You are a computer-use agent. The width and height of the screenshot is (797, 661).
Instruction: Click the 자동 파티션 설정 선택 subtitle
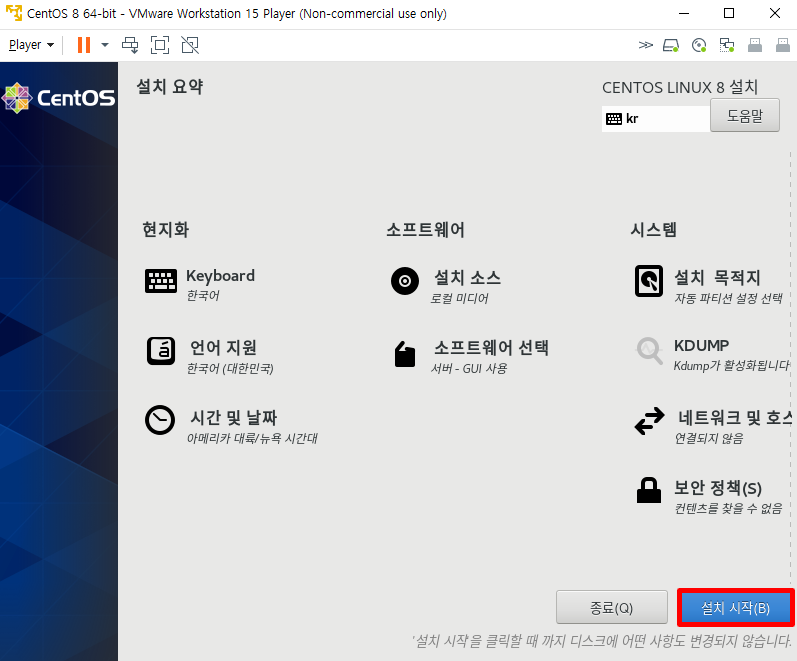728,298
